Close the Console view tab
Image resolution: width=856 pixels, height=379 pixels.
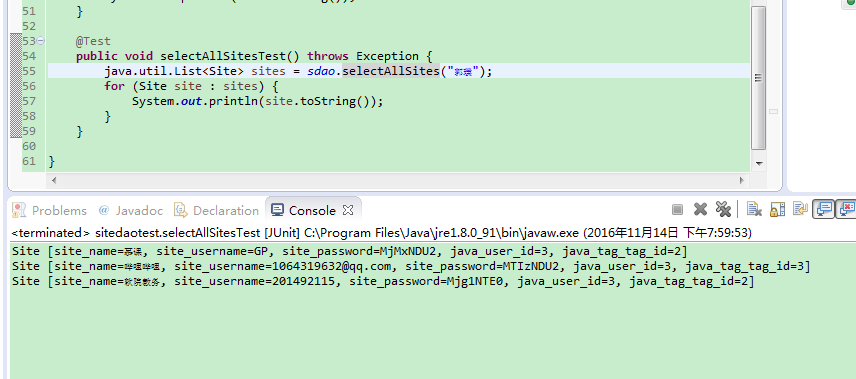pos(348,210)
